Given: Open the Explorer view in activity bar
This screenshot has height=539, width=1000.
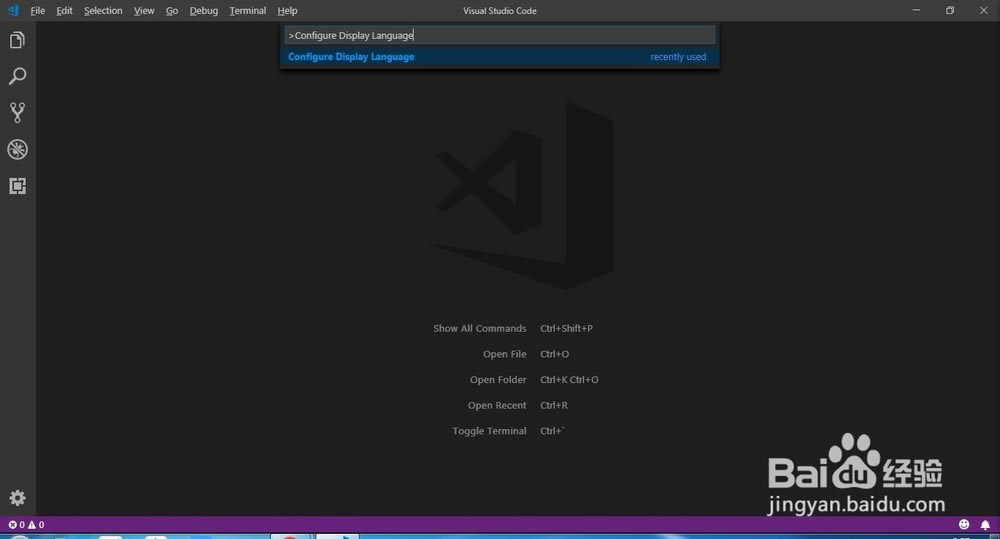Looking at the screenshot, I should pyautogui.click(x=17, y=40).
